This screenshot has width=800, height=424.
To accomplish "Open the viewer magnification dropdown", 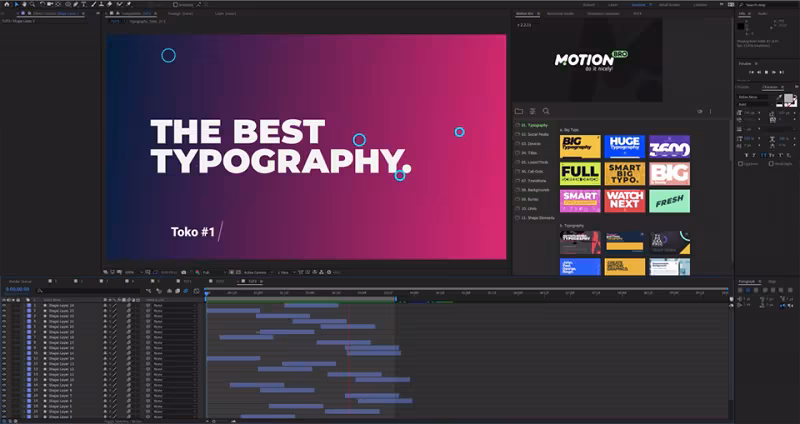I will (132, 272).
